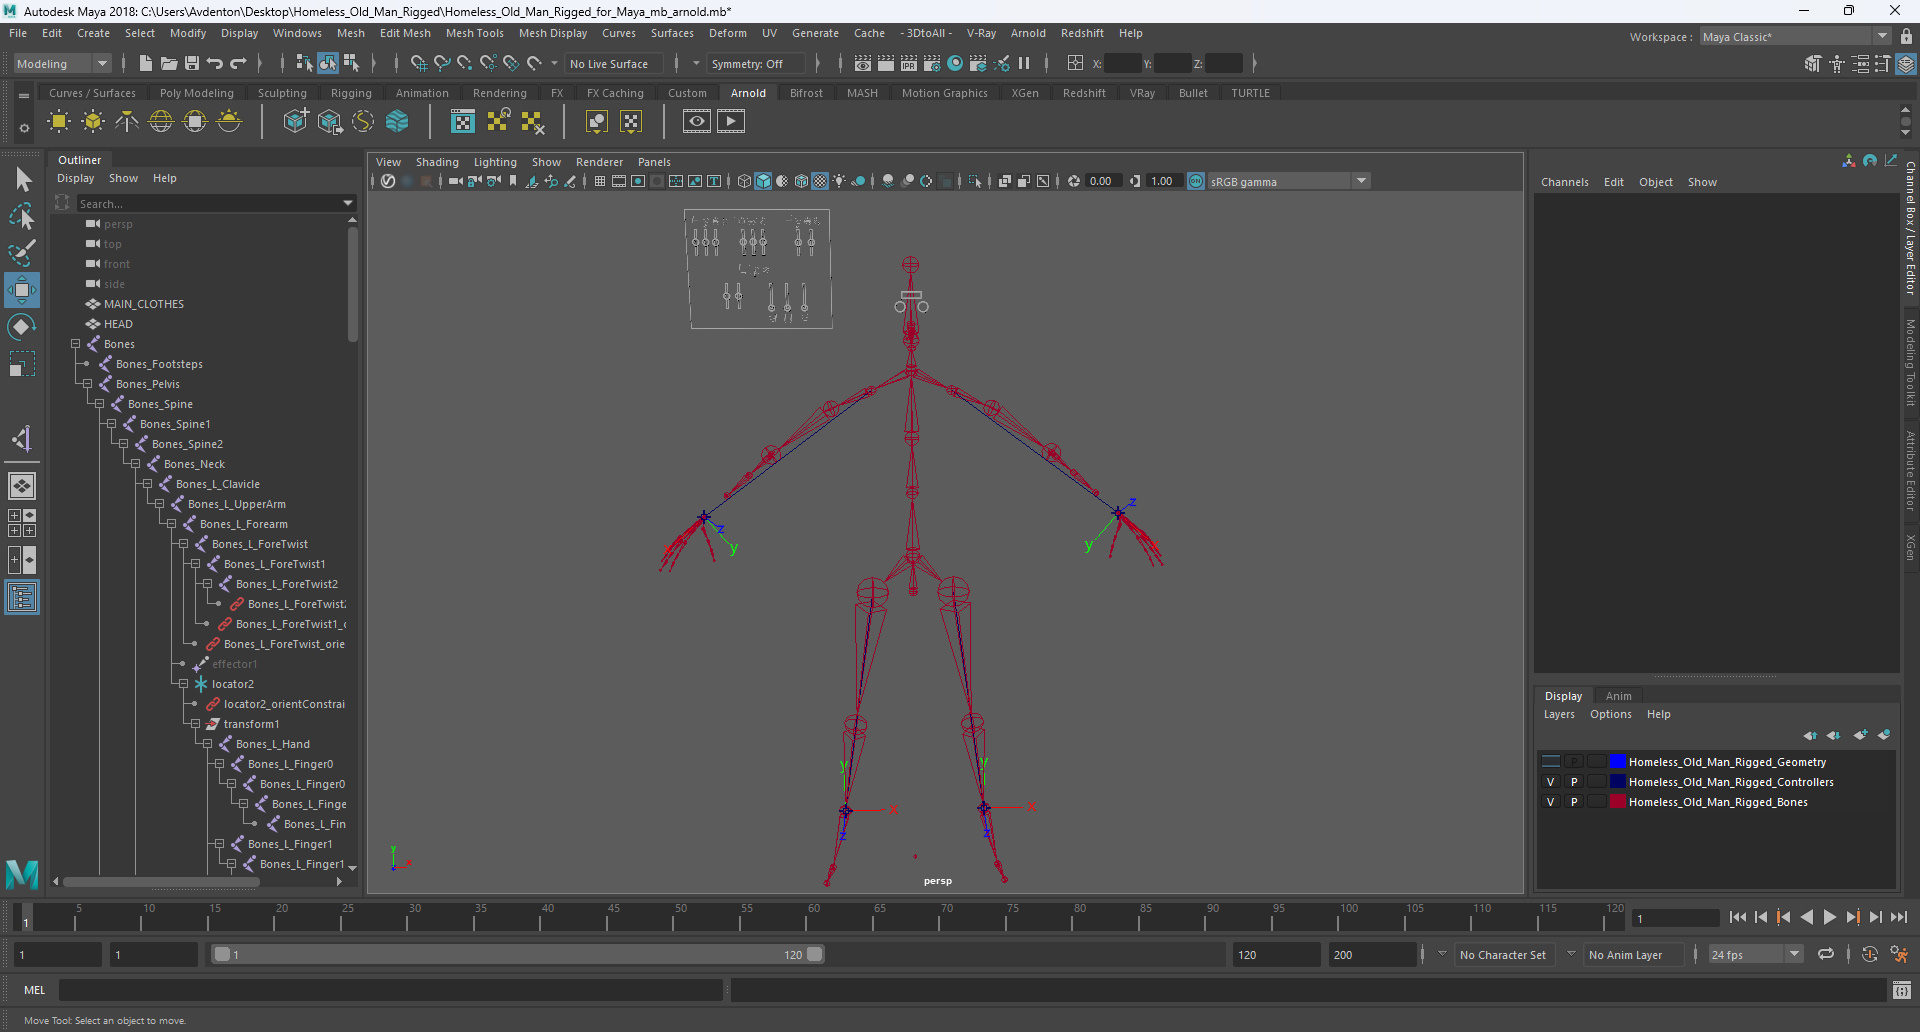Toggle the viewport grid icon
The height and width of the screenshot is (1032, 1920).
tap(600, 181)
